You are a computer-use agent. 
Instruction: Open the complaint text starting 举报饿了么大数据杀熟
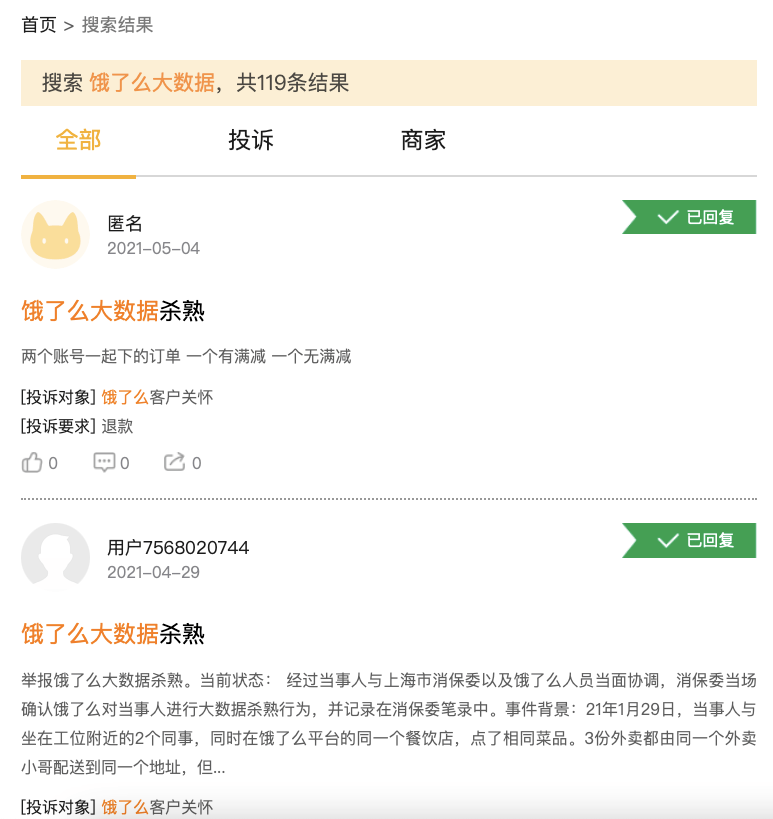tap(389, 724)
